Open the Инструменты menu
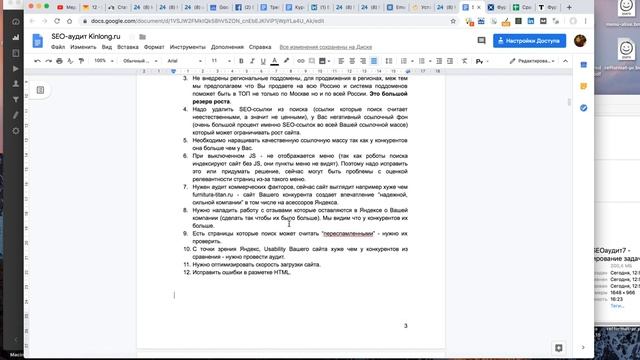 click(188, 47)
